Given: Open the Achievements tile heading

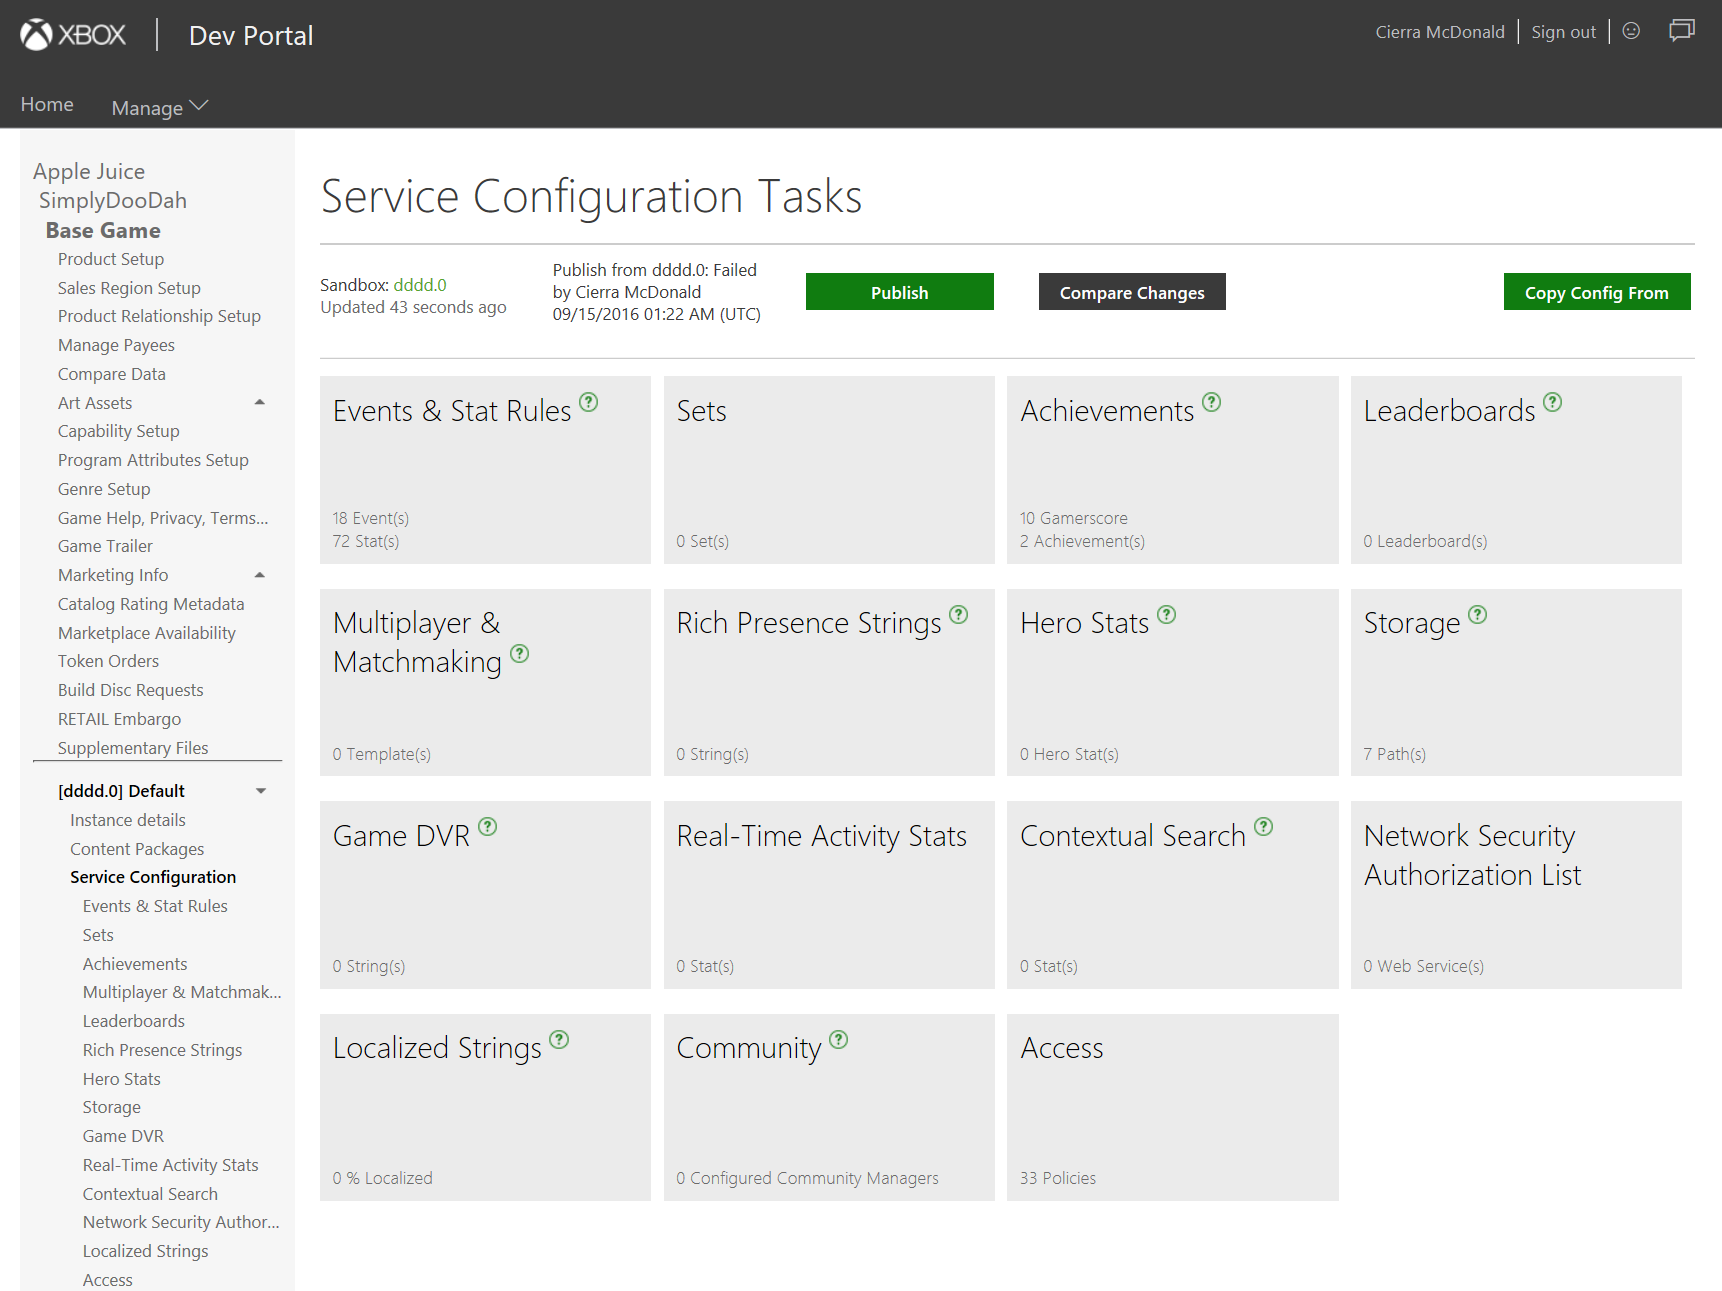Looking at the screenshot, I should coord(1107,411).
